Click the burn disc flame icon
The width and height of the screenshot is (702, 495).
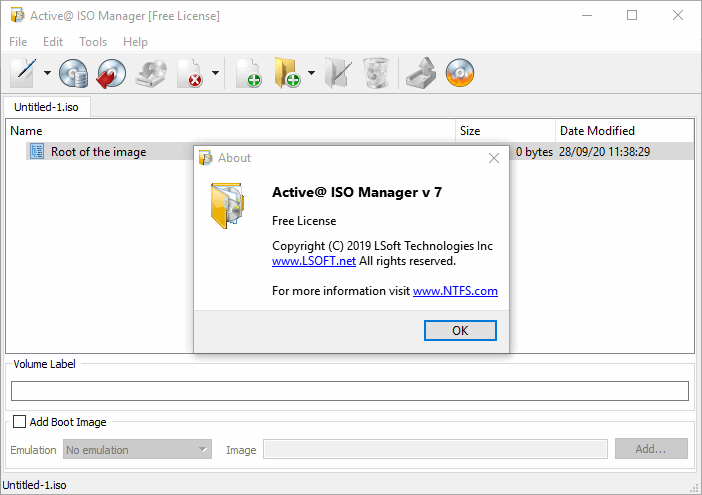pos(460,73)
